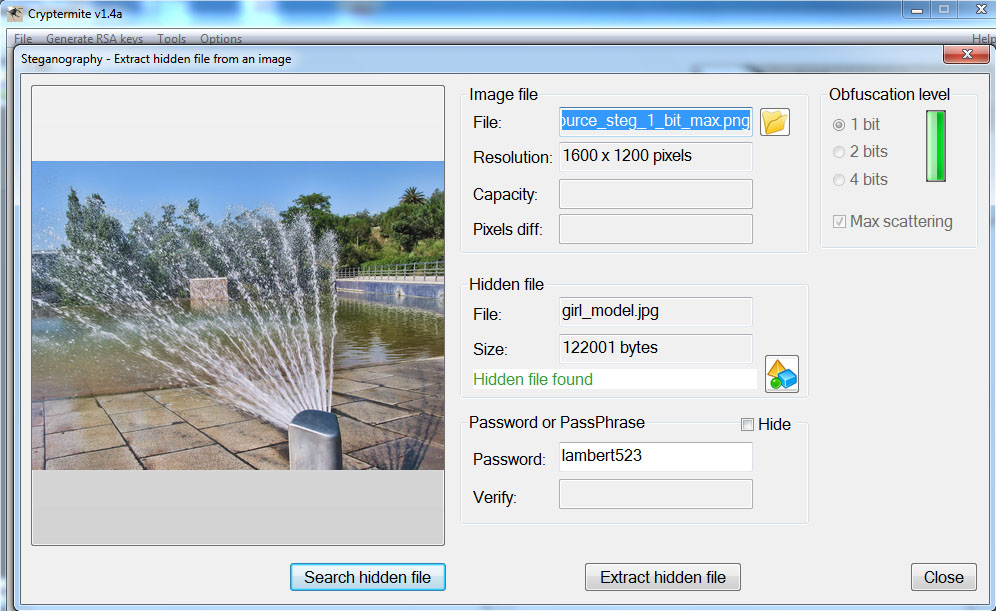Viewport: 996px width, 611px height.
Task: Close the Steganography dialog with red X
Action: 966,55
